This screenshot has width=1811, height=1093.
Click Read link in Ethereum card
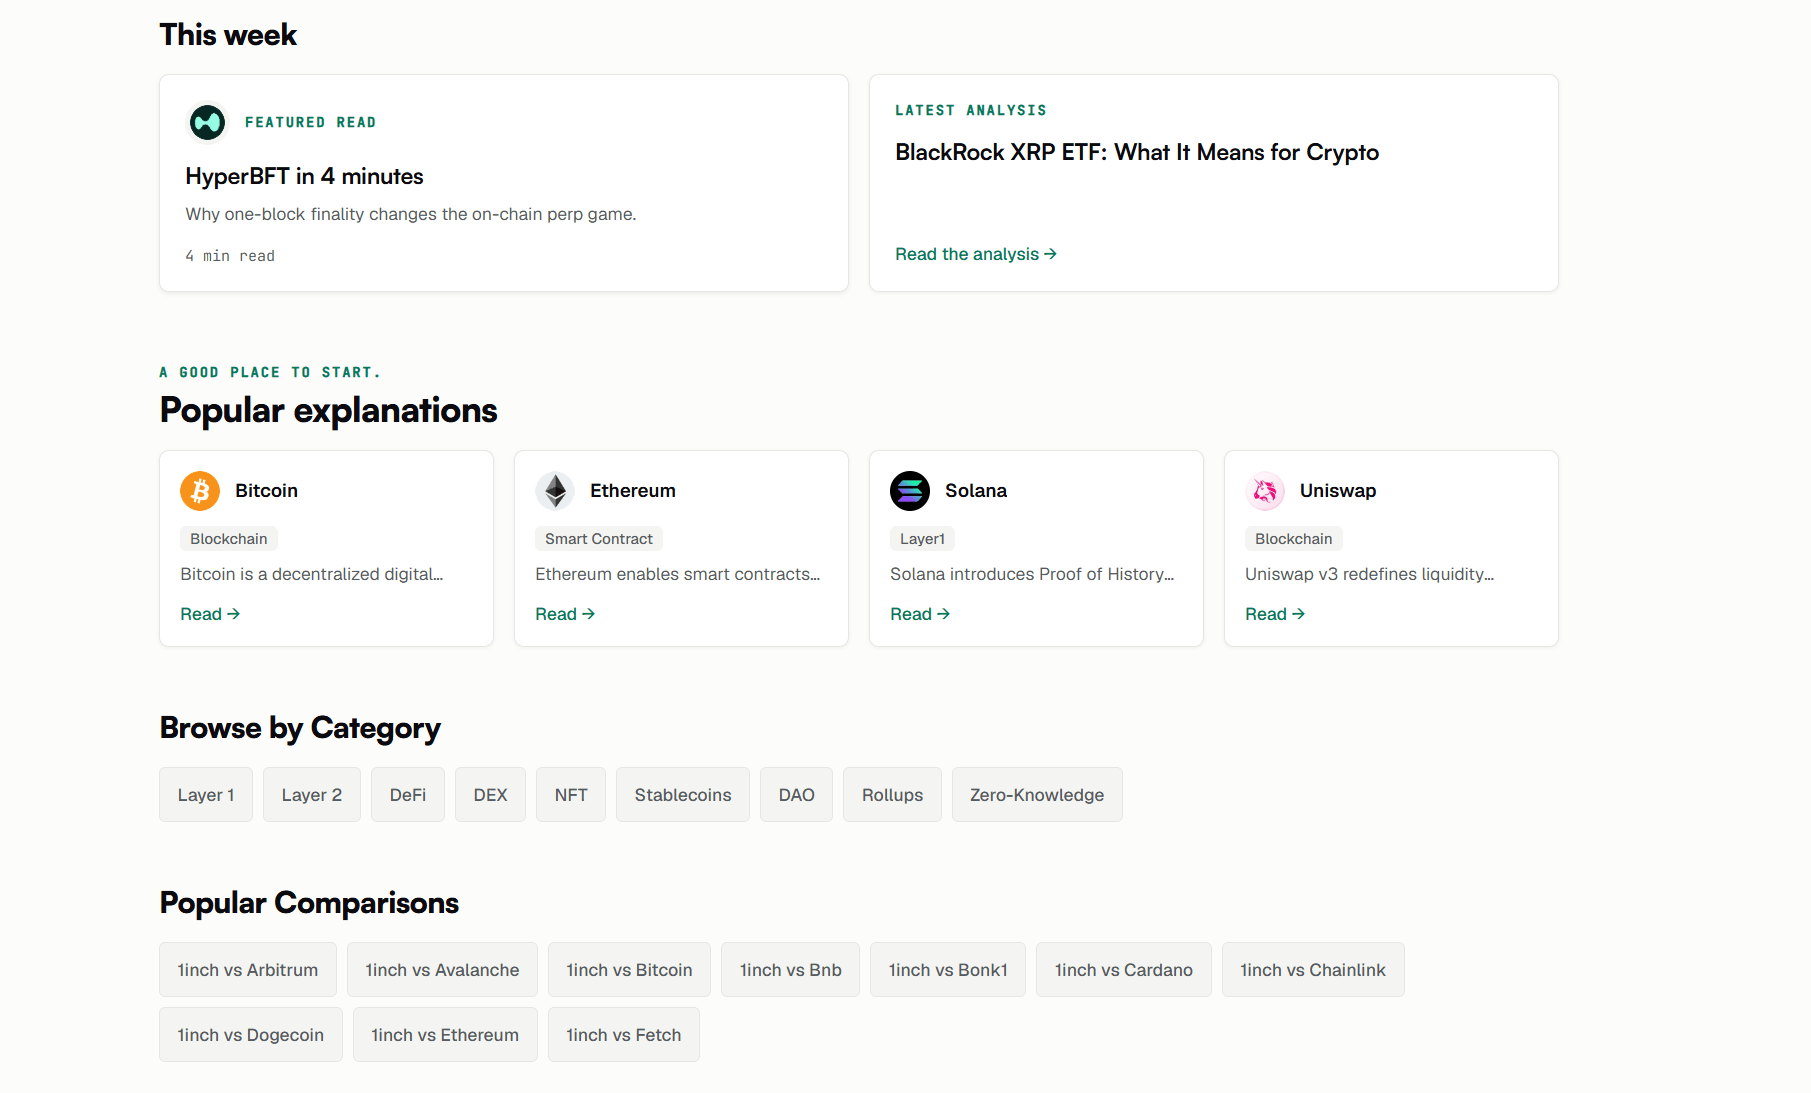coord(565,614)
